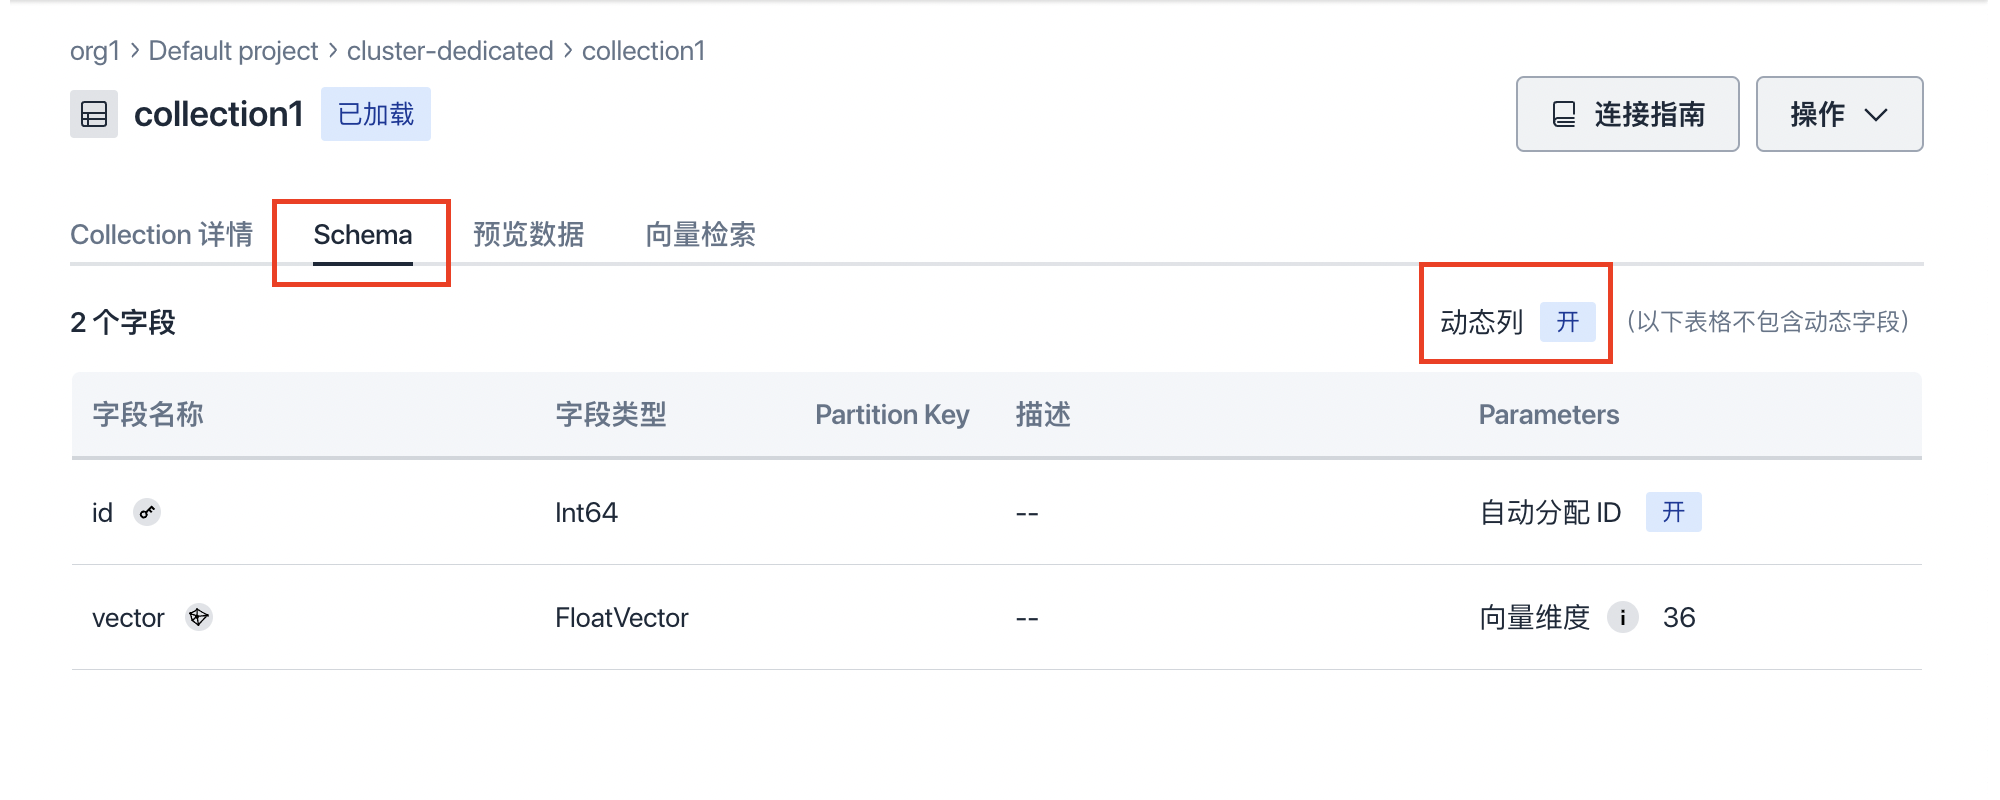Click the vector field icon next to vector
2000x800 pixels.
point(199,617)
